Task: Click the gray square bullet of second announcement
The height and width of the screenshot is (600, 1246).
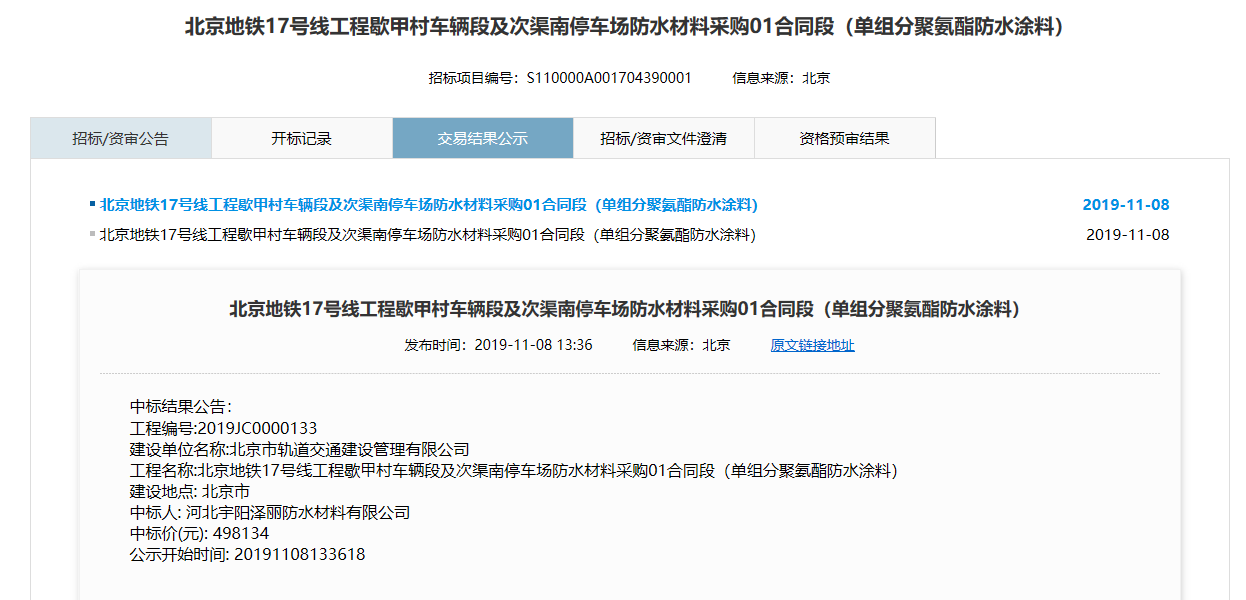Action: pos(92,234)
